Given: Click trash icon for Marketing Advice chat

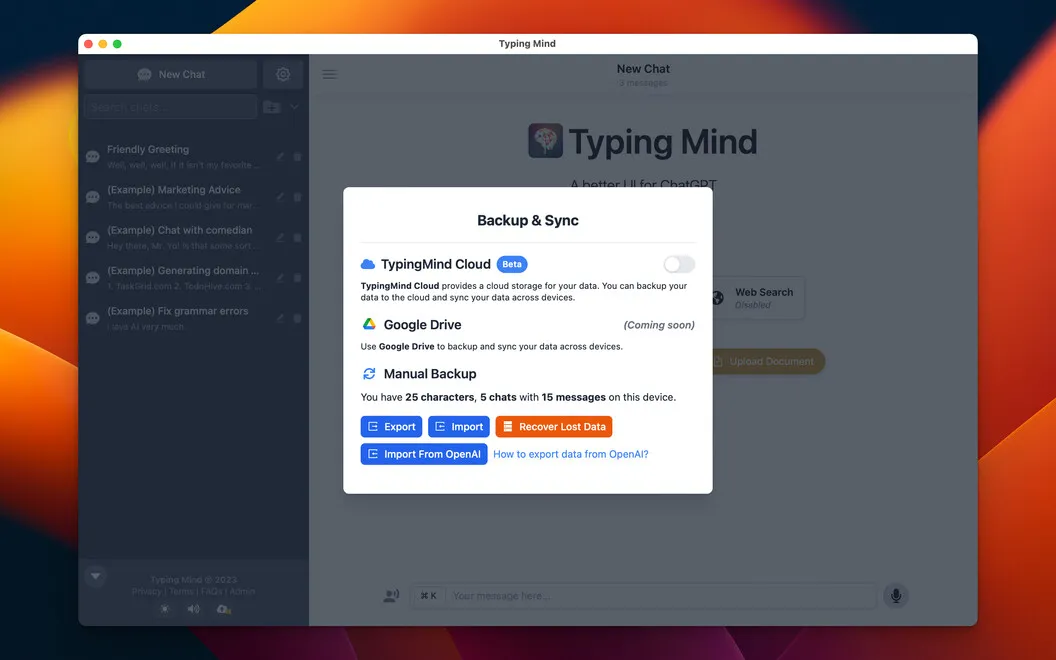Looking at the screenshot, I should tap(297, 197).
